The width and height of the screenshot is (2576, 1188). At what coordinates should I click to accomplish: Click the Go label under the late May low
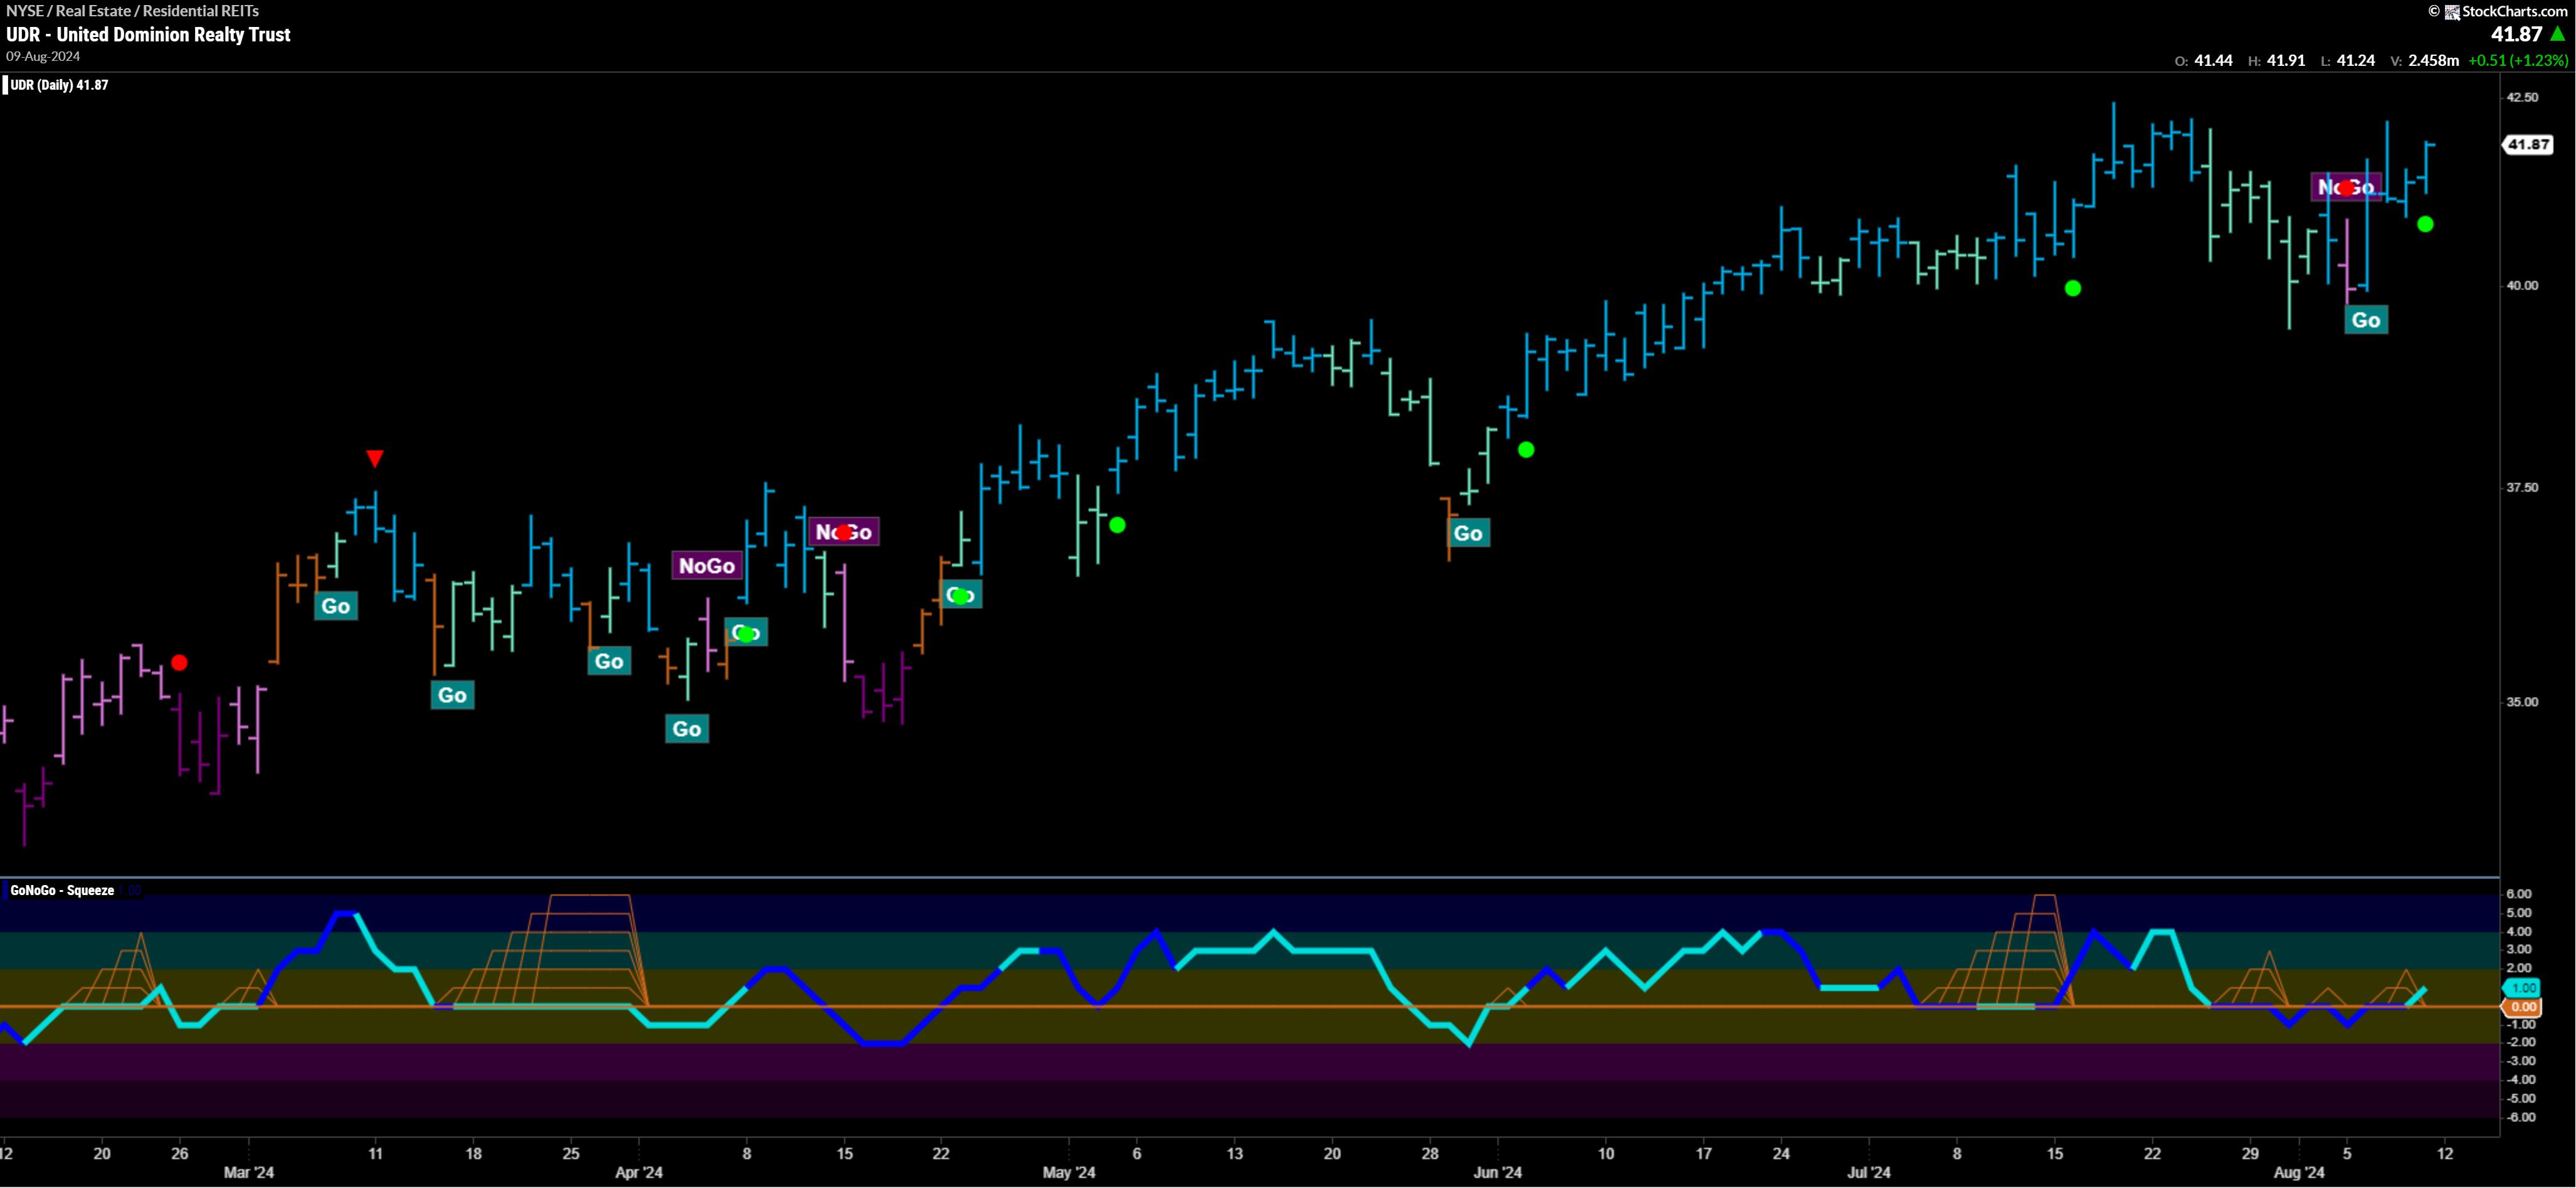click(x=1468, y=533)
